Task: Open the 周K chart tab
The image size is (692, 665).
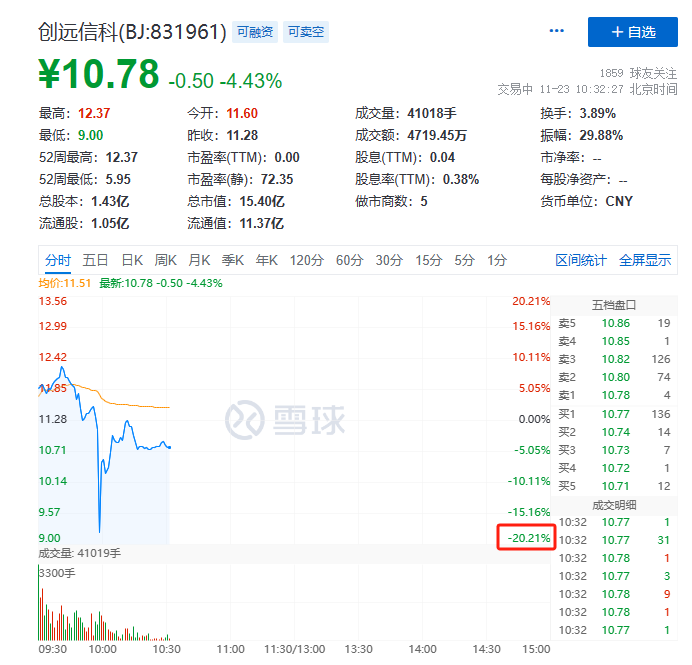Action: tap(165, 260)
